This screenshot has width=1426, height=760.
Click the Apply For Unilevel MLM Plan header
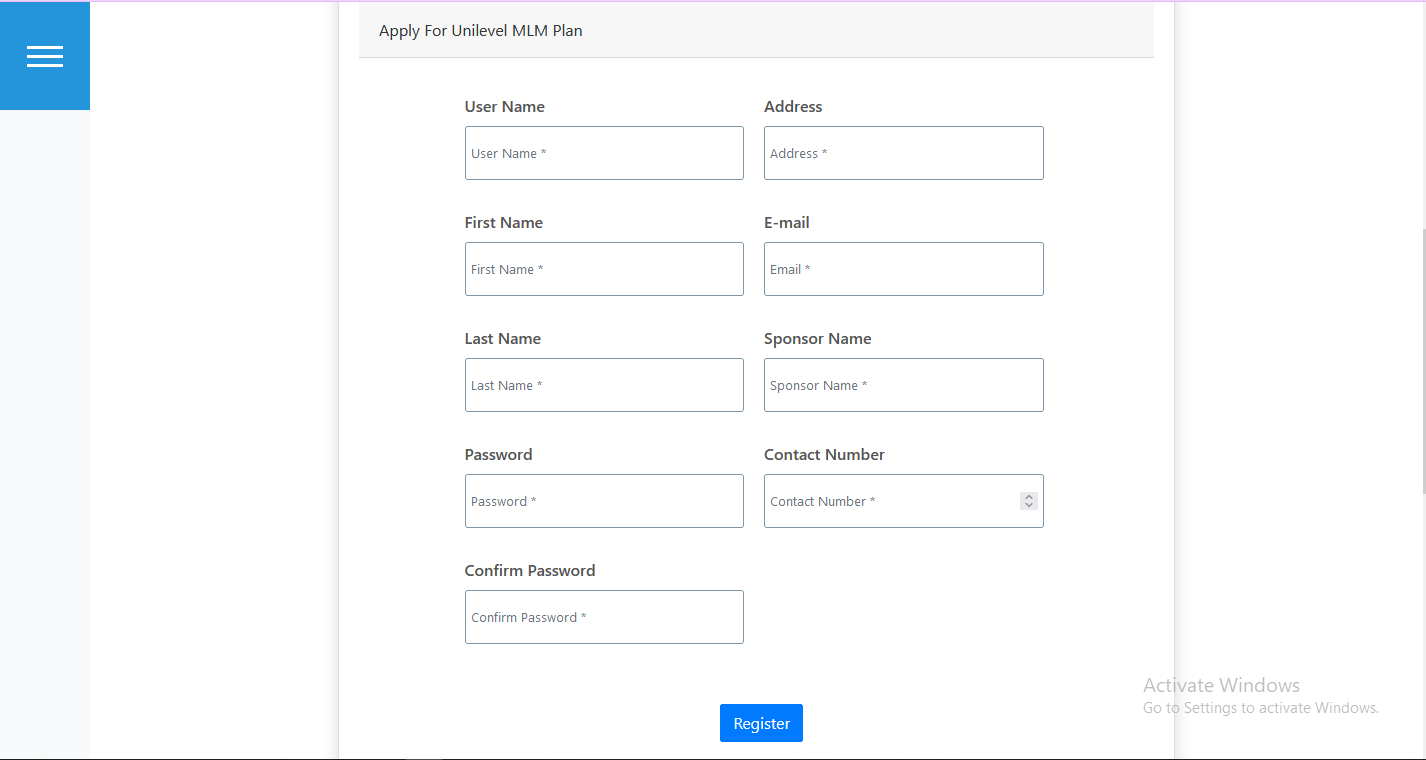(481, 31)
